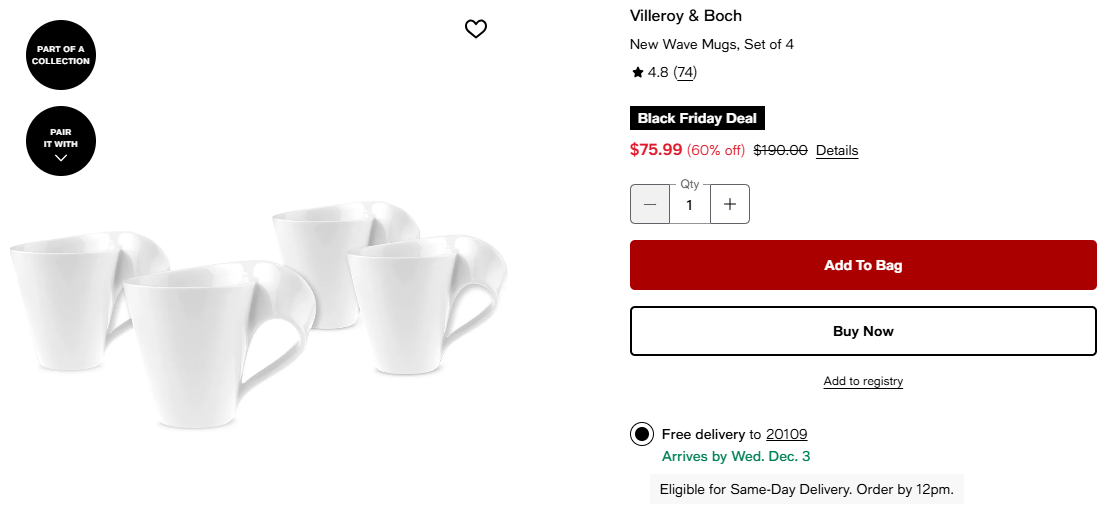
Task: Click the star rating icon
Action: click(638, 72)
